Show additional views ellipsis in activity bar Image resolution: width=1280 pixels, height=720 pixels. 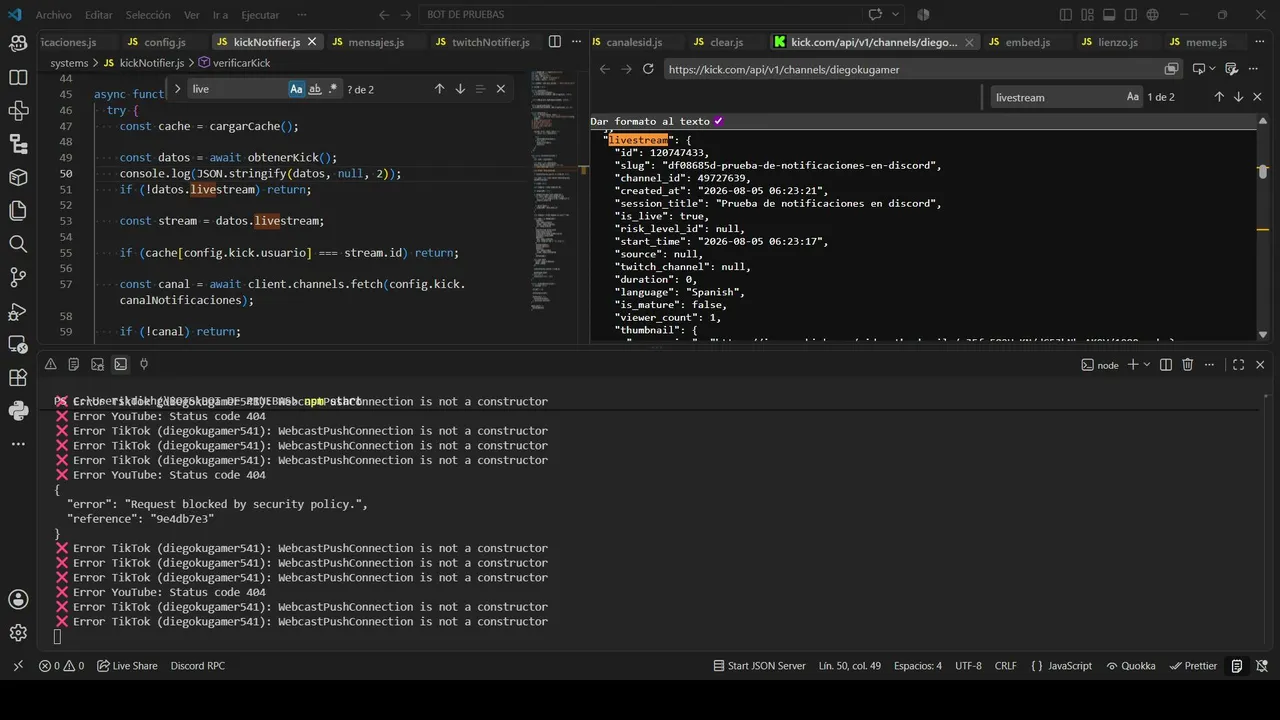click(18, 443)
